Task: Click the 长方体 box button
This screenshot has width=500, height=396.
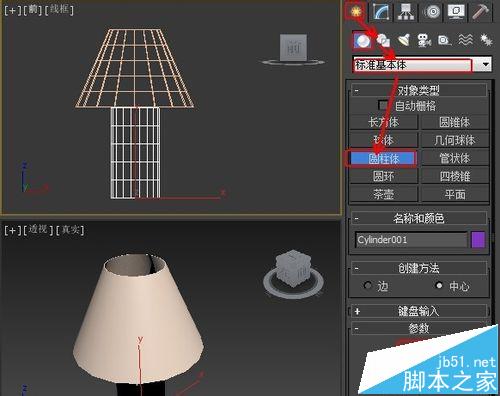Action: pos(384,122)
